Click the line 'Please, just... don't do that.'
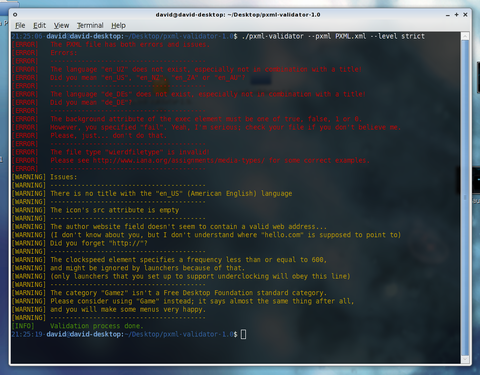The height and width of the screenshot is (375, 480). coord(108,135)
